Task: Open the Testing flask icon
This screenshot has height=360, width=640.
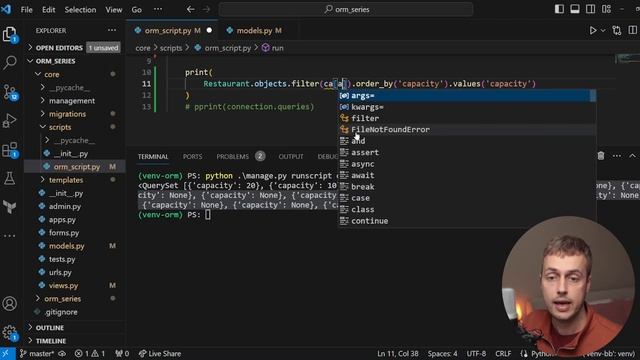Action: [x=9, y=178]
